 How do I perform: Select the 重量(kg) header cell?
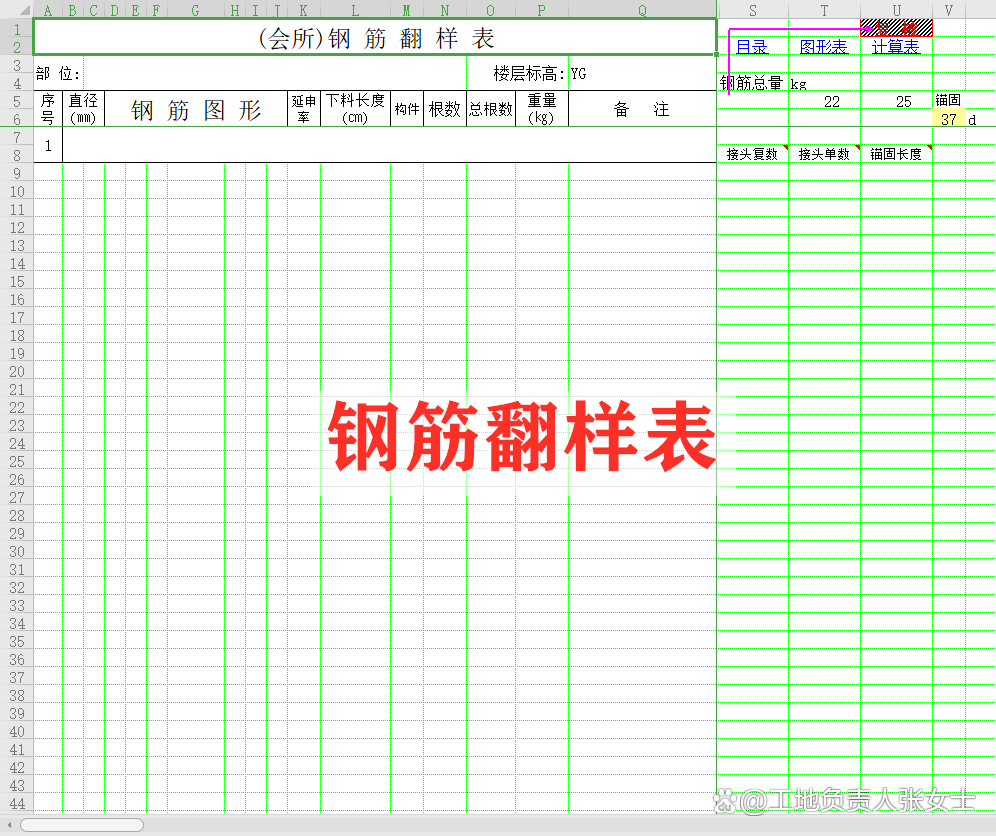[x=542, y=109]
